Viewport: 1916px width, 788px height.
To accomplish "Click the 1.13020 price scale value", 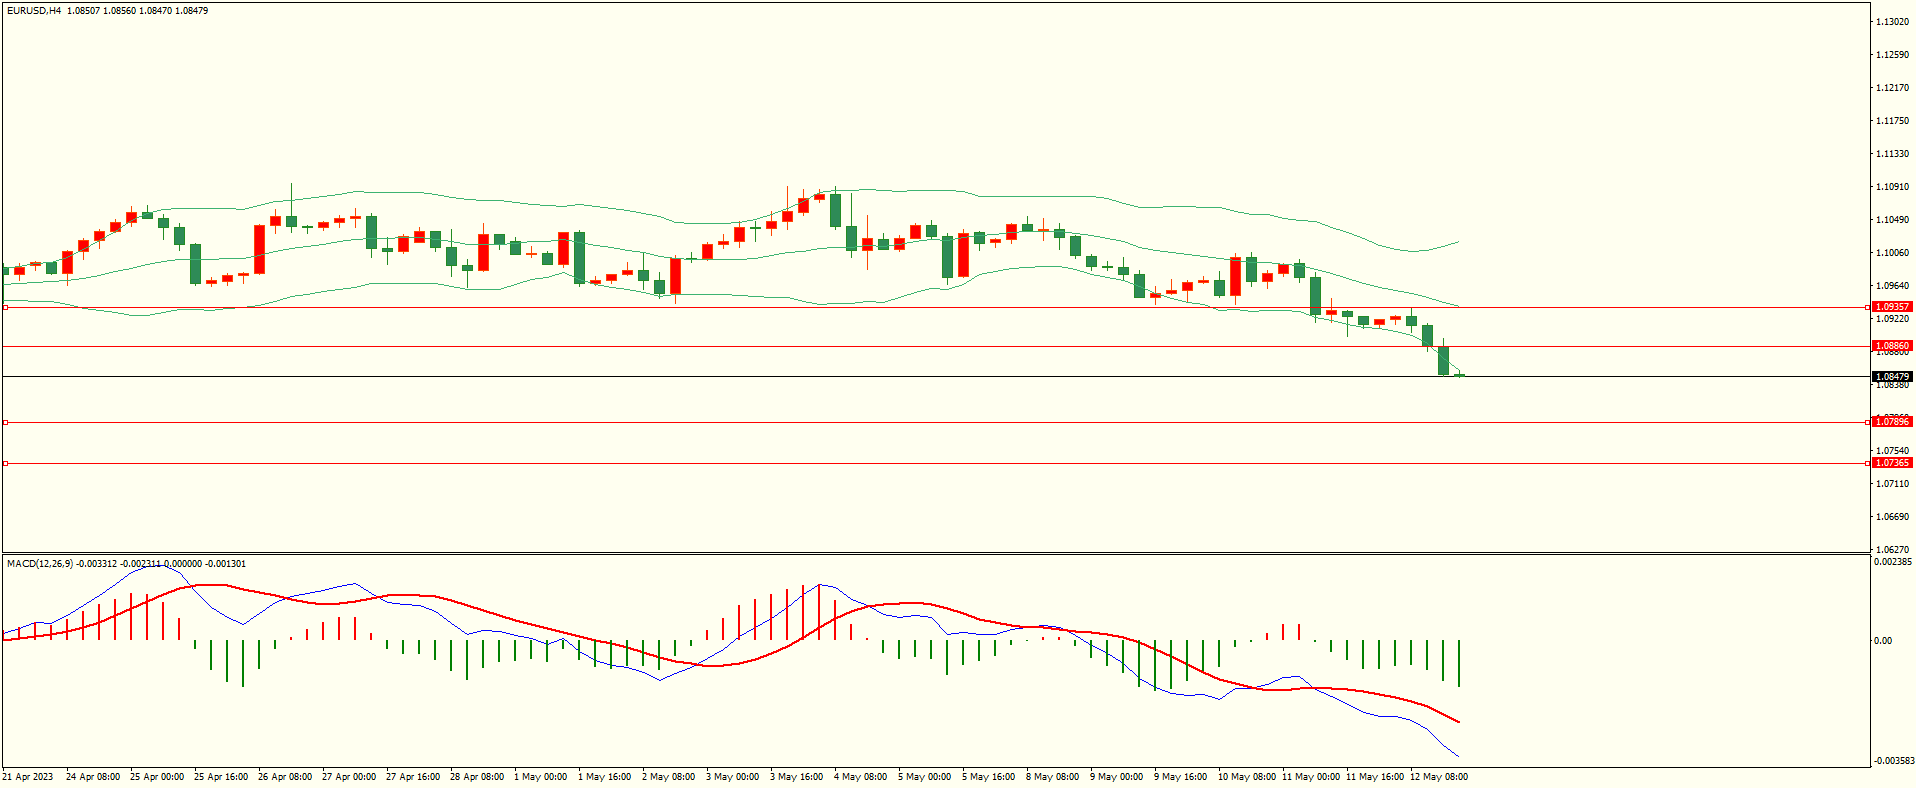I will [x=1892, y=22].
